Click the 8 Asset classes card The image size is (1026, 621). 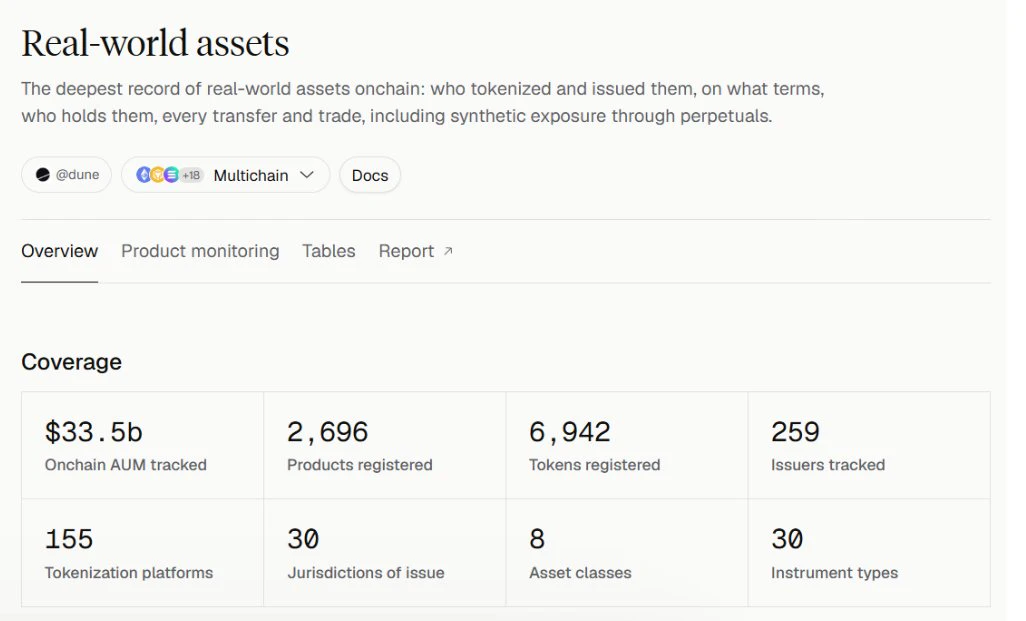[627, 553]
